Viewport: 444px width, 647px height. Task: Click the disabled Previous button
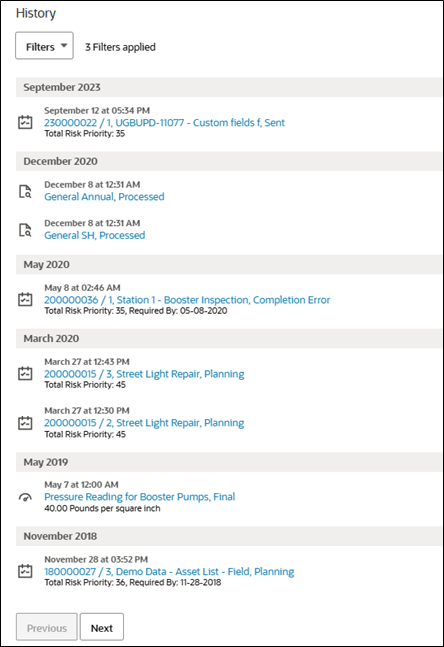[47, 628]
